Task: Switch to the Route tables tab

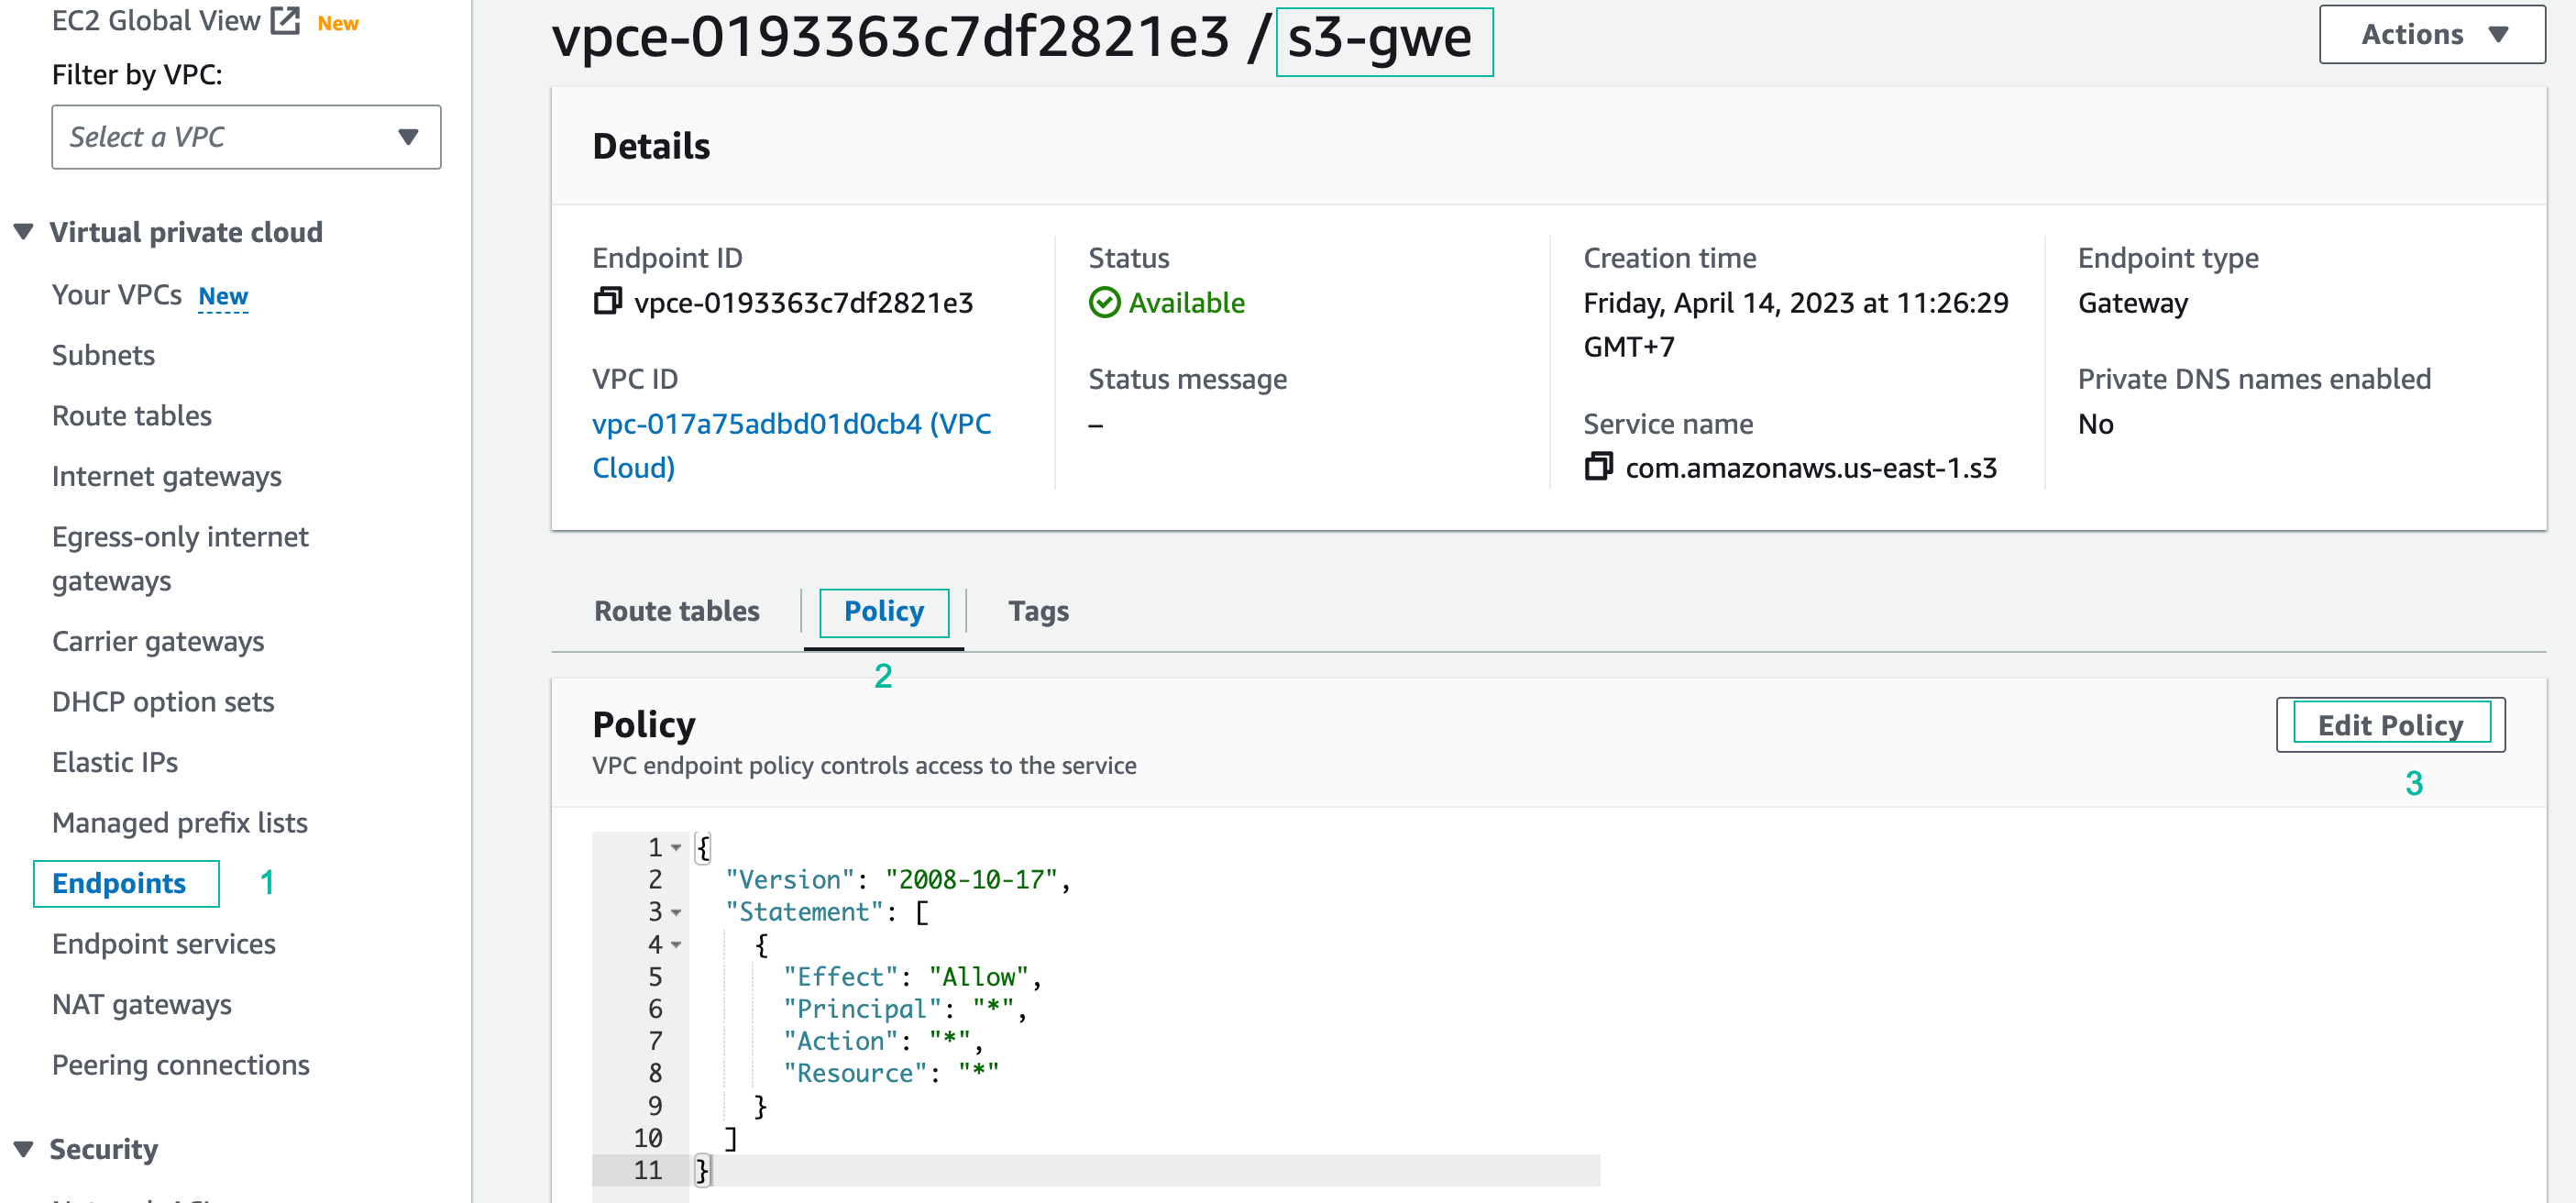Action: click(x=677, y=611)
